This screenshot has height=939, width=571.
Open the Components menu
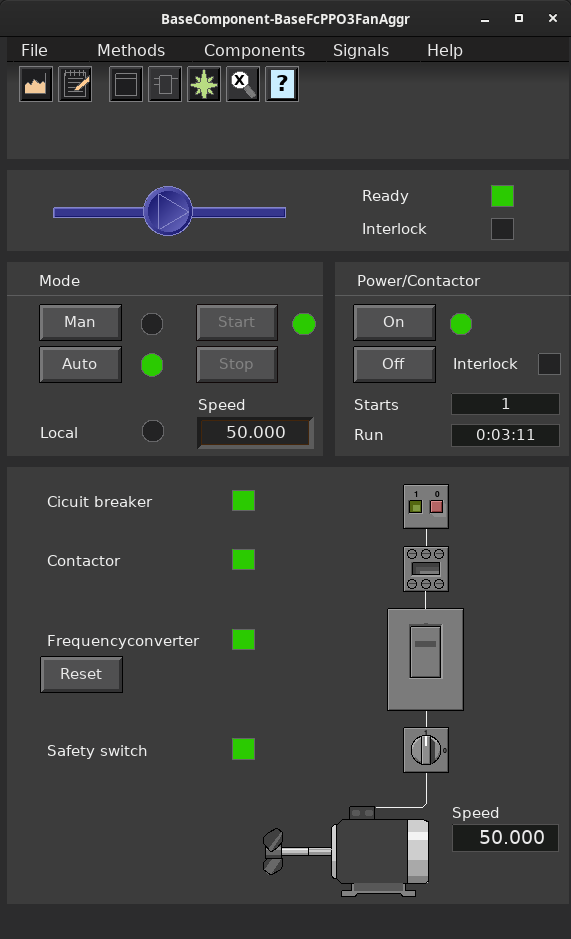click(254, 50)
